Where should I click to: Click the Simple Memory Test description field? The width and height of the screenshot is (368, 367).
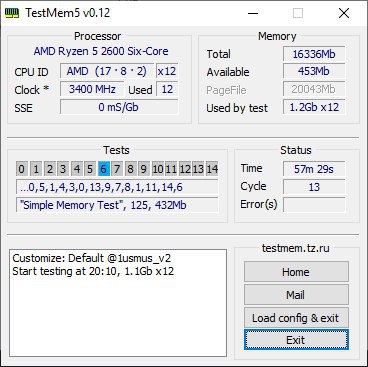[x=117, y=205]
